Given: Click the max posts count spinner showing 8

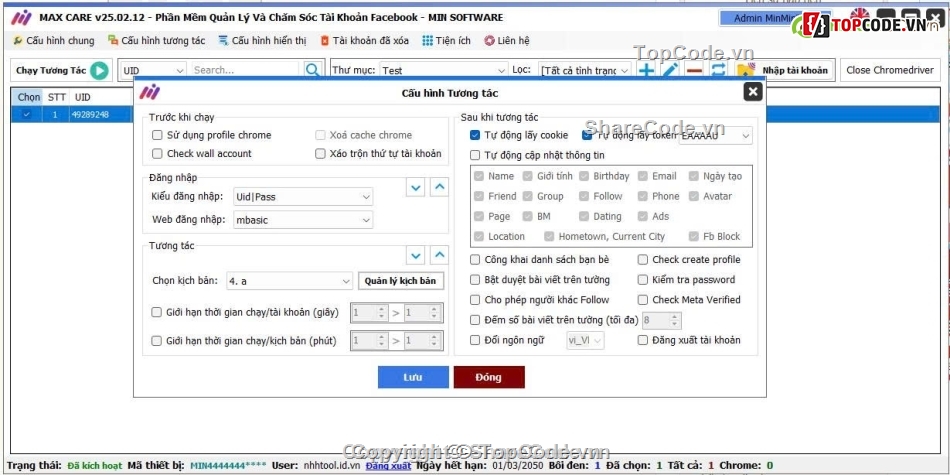Looking at the screenshot, I should click(x=662, y=320).
